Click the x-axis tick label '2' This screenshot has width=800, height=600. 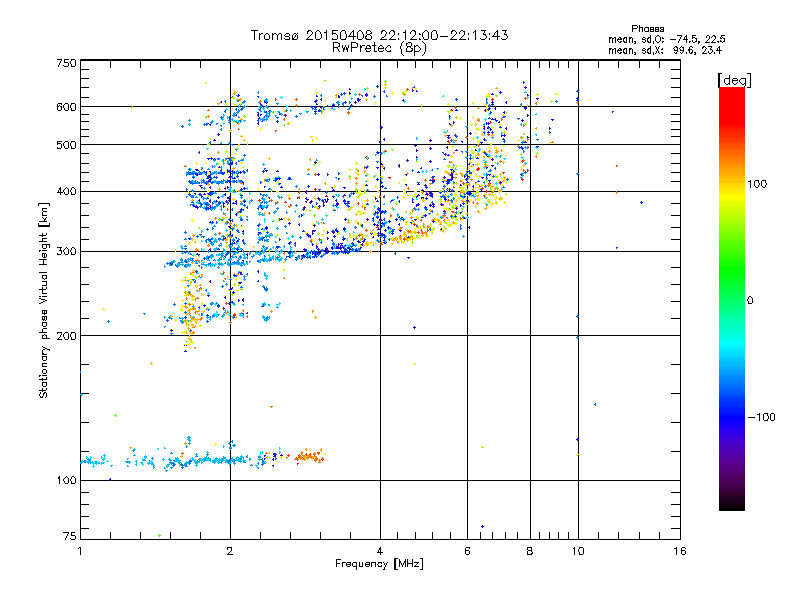230,551
